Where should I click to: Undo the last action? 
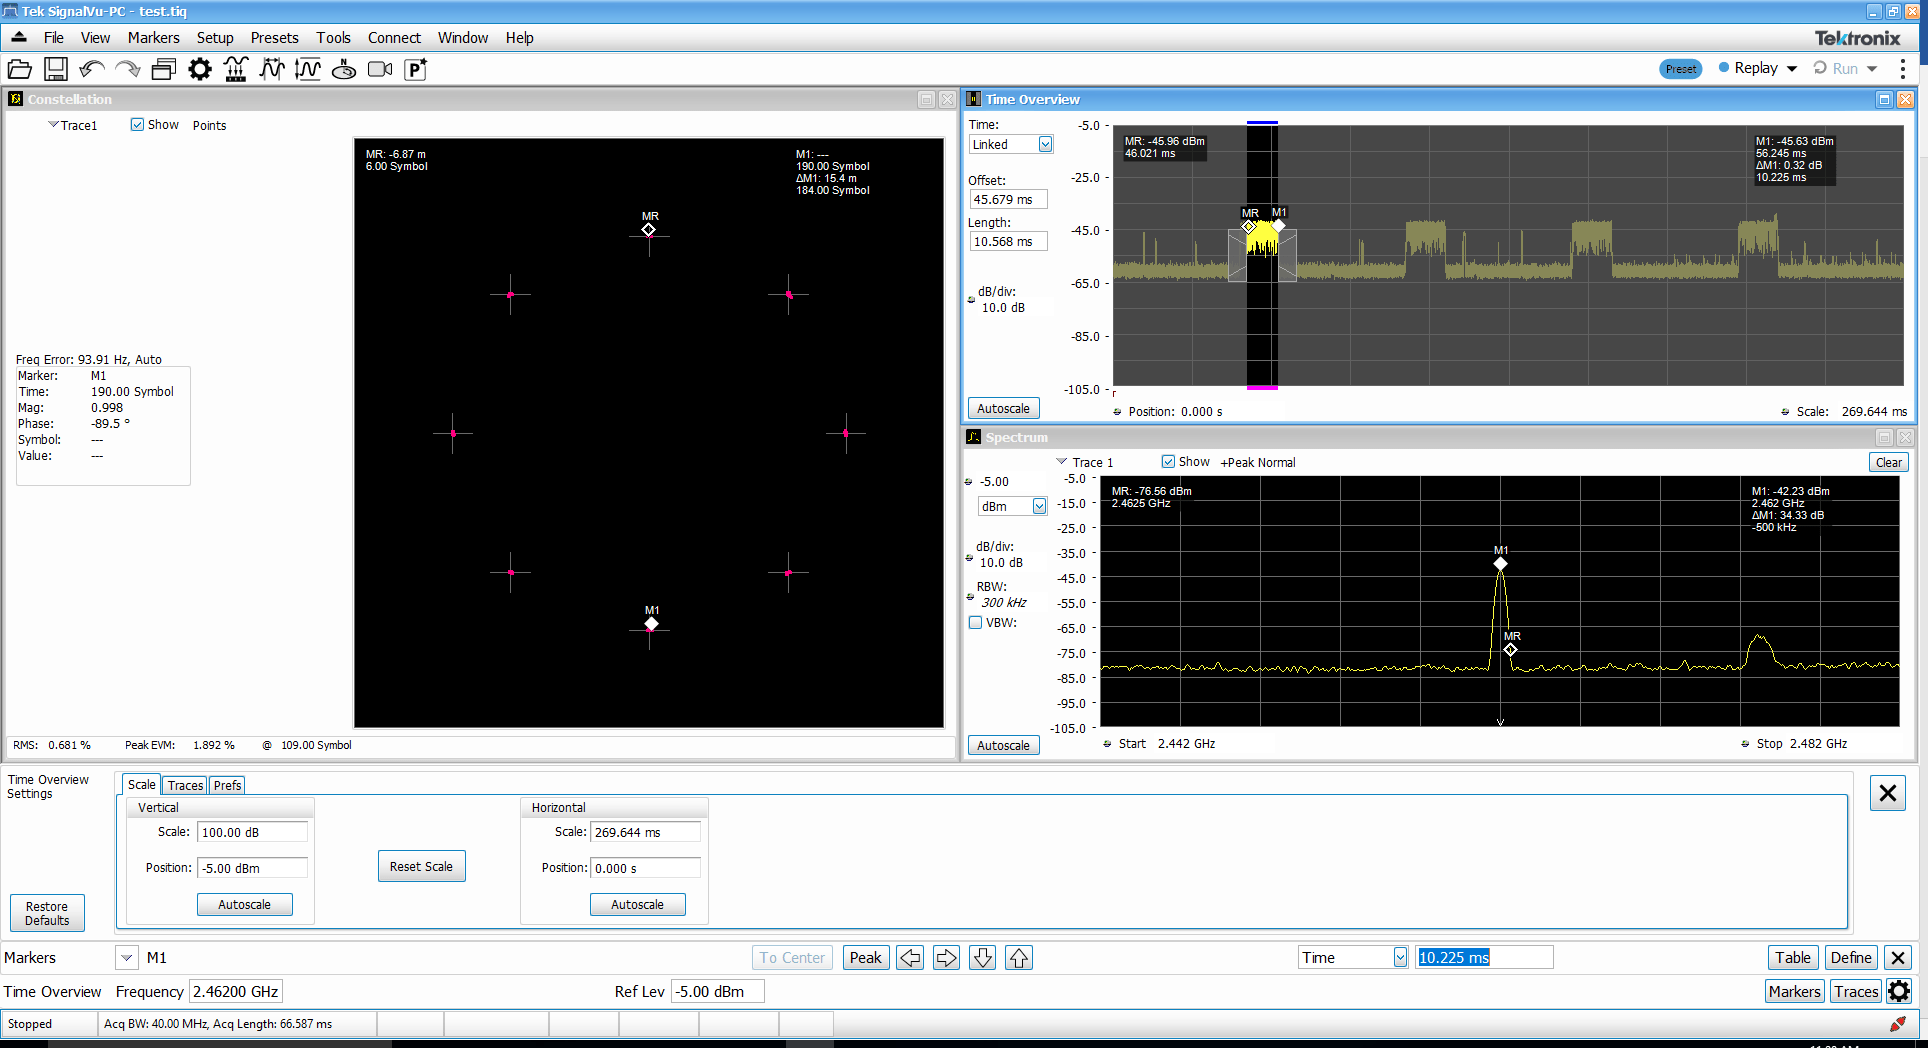coord(90,69)
